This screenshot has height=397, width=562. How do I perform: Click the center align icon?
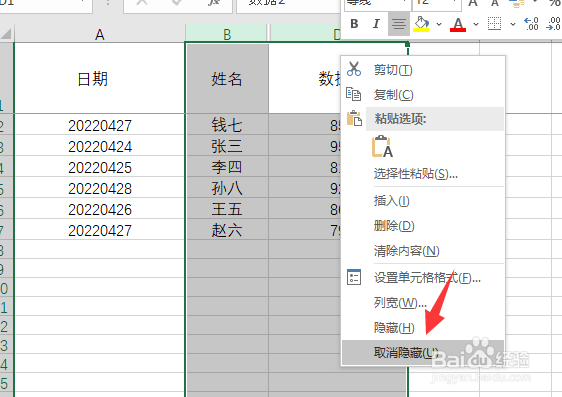point(399,24)
